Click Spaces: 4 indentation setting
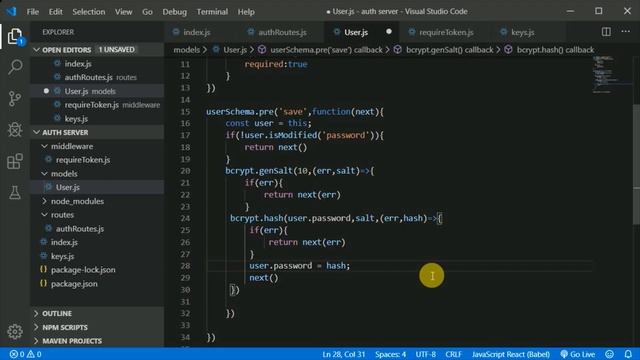Screen dimensions: 640x360 [x=391, y=354]
